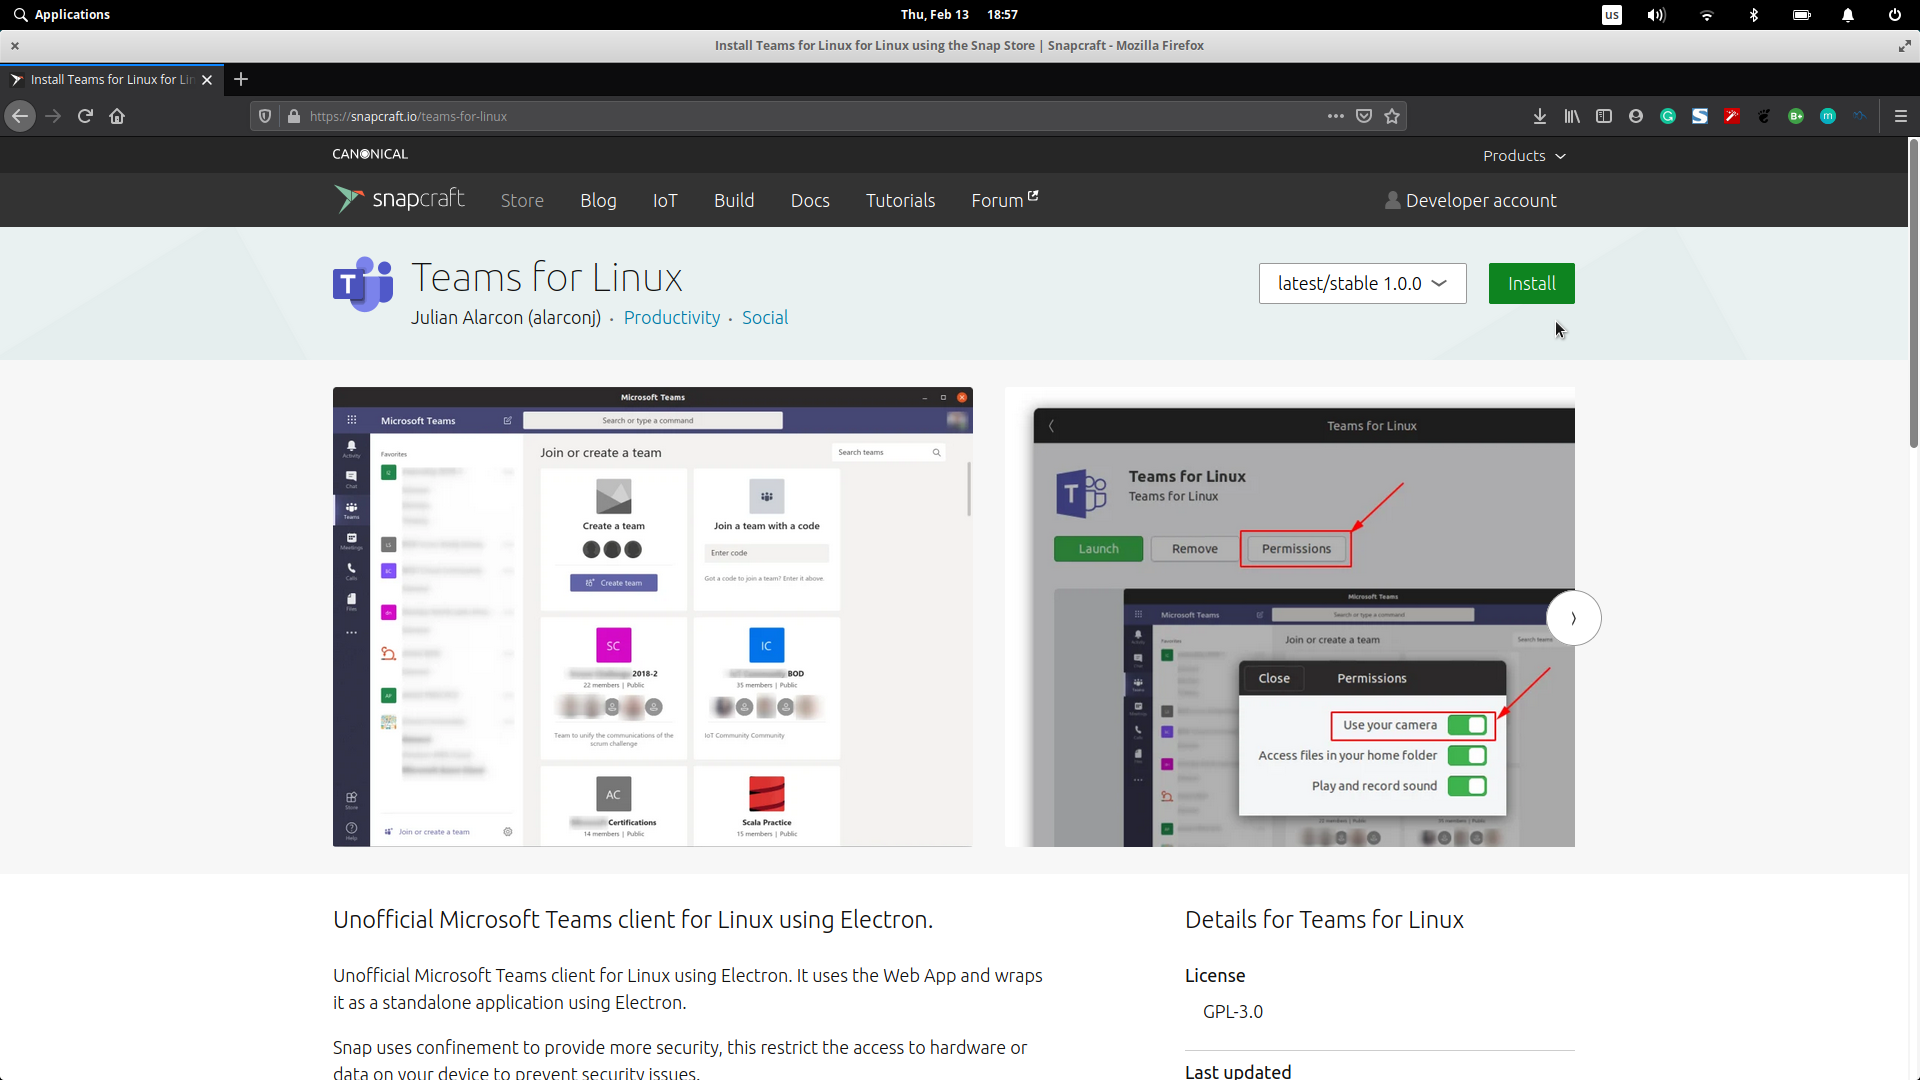
Task: Open the GNOME Shell integration extension
Action: point(1764,116)
